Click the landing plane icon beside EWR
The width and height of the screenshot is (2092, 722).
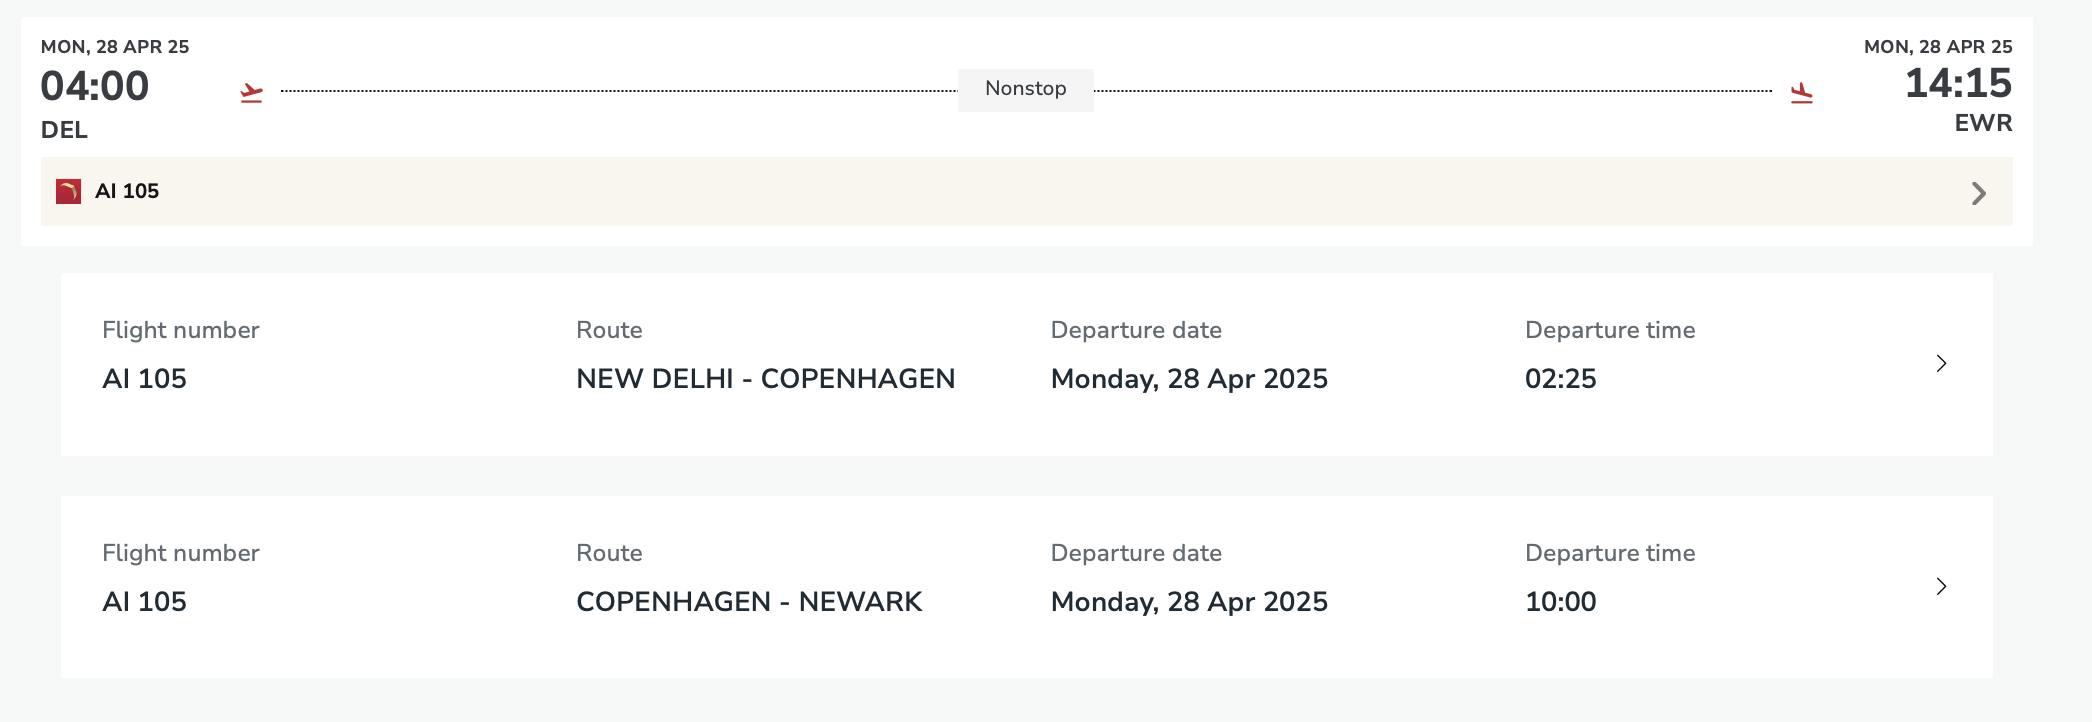point(1801,93)
